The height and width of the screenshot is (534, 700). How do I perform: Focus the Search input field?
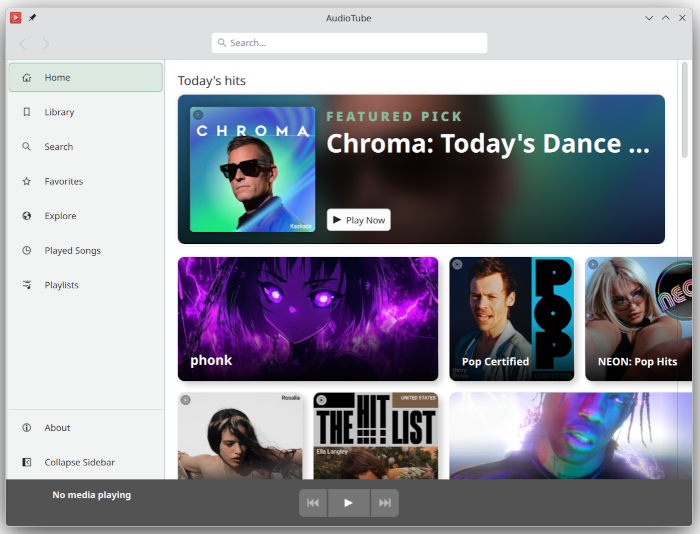click(x=349, y=43)
